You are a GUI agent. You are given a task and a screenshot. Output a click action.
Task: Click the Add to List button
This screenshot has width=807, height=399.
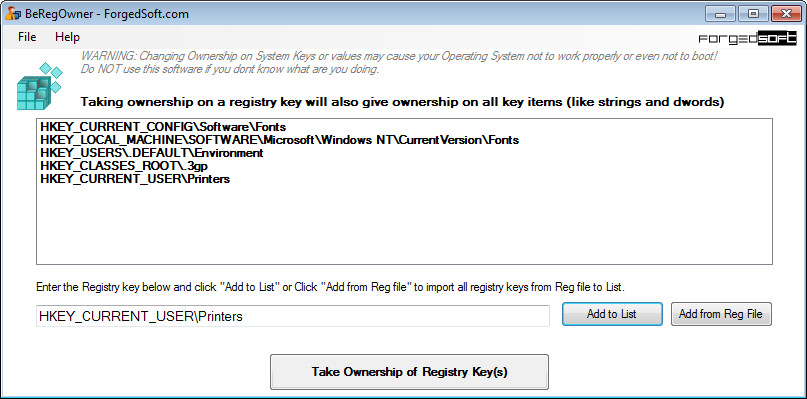[612, 314]
